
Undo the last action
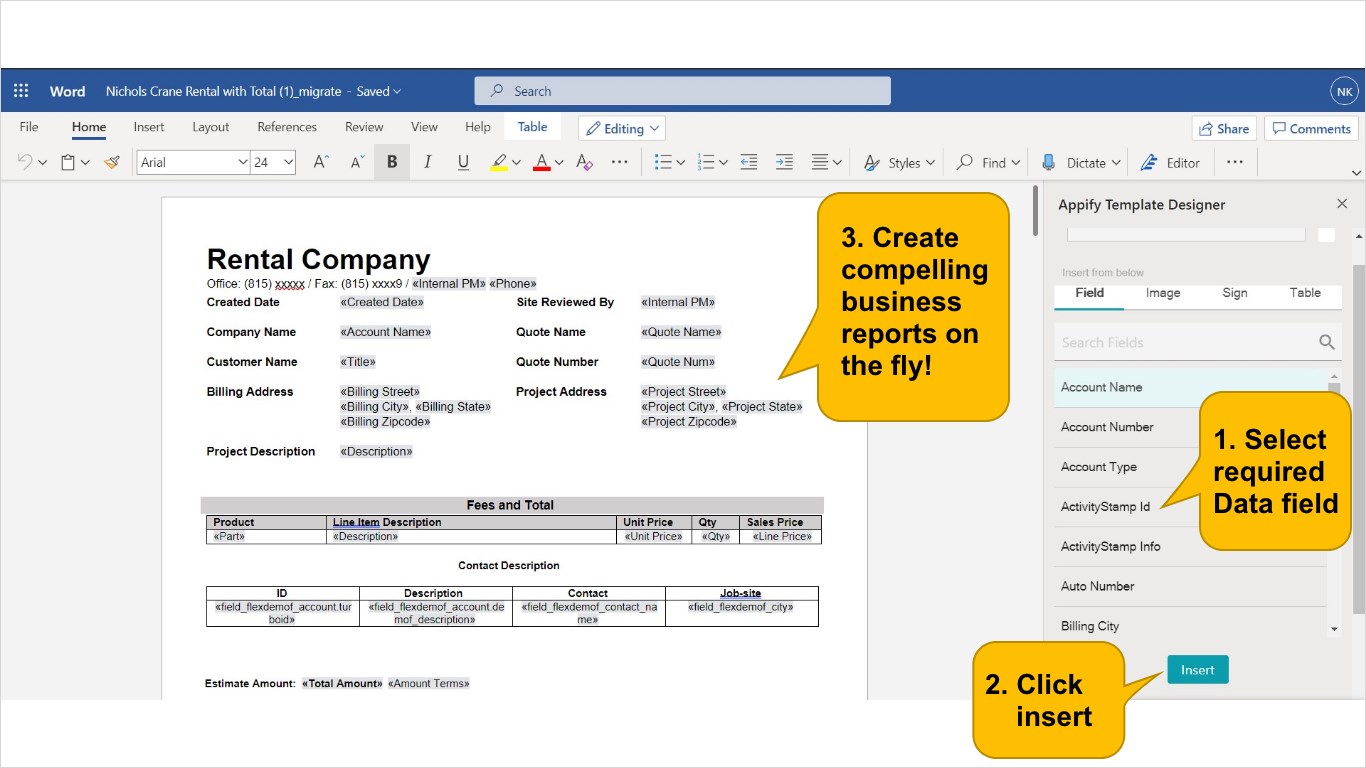[x=25, y=162]
